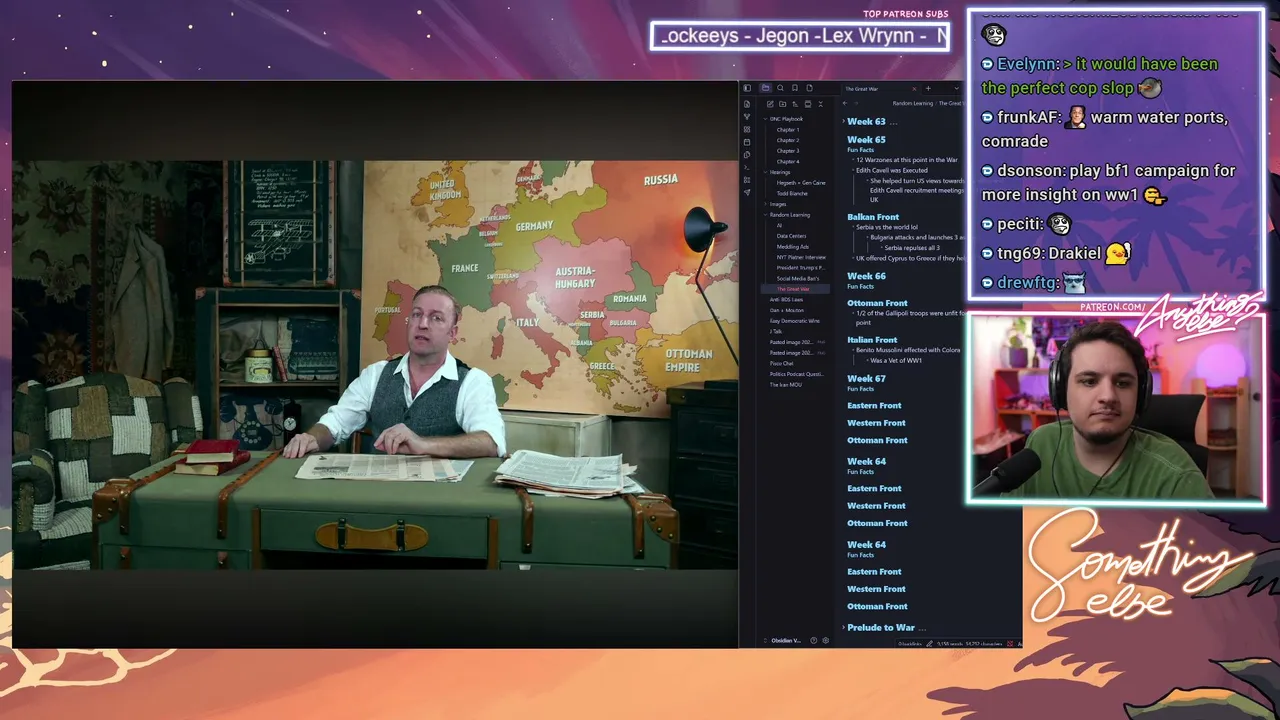Open a new tab with the plus button
This screenshot has height=720, width=1280.
click(928, 88)
